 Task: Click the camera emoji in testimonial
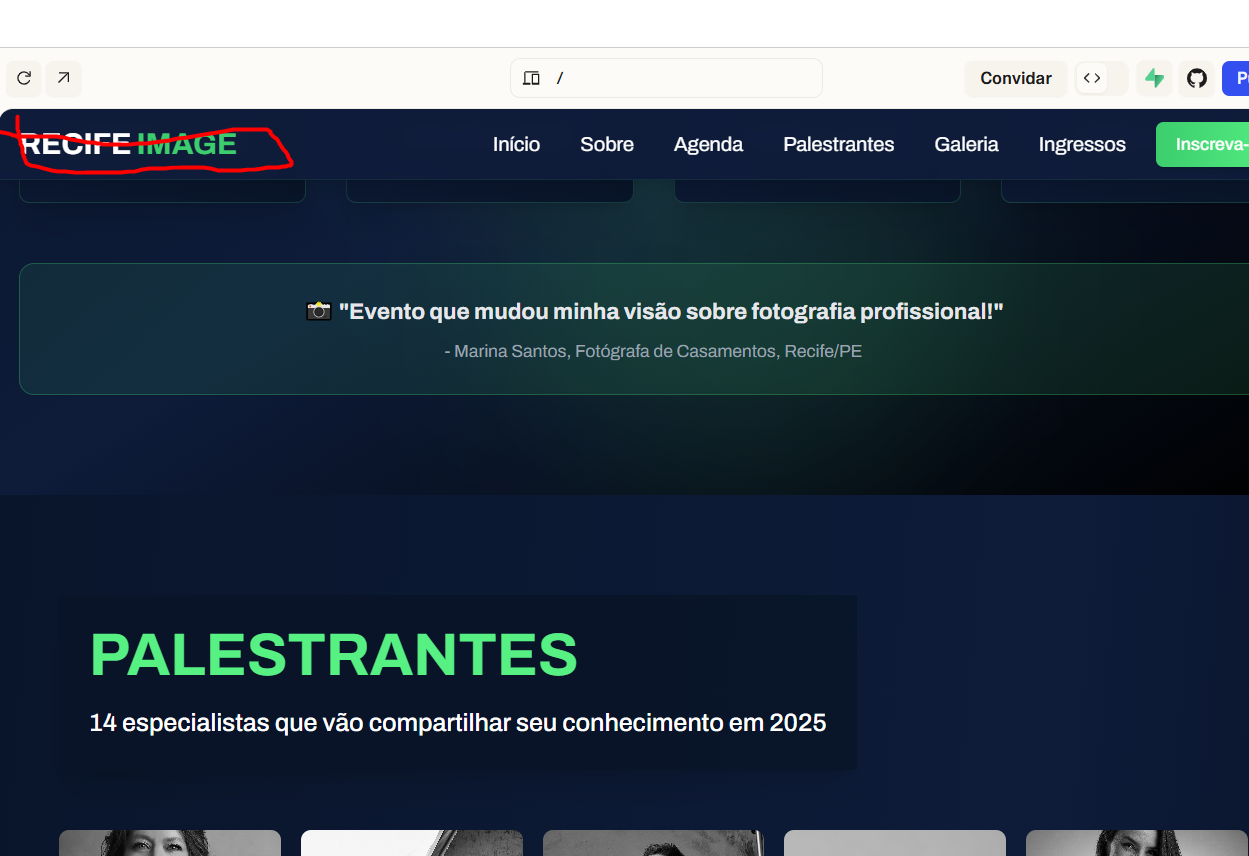[x=318, y=311]
